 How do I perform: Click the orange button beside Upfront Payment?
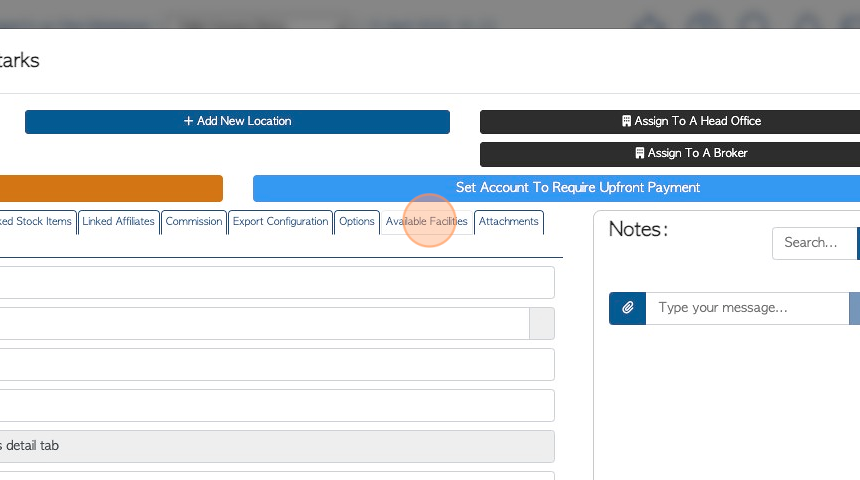pyautogui.click(x=111, y=188)
